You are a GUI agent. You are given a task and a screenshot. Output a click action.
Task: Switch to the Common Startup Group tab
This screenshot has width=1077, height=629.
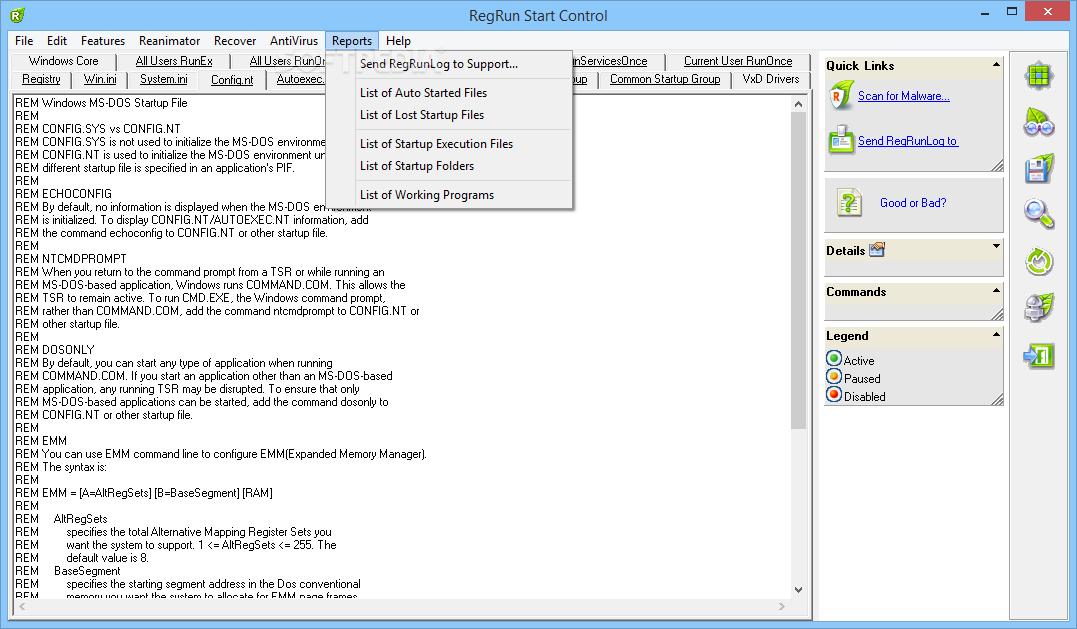665,79
